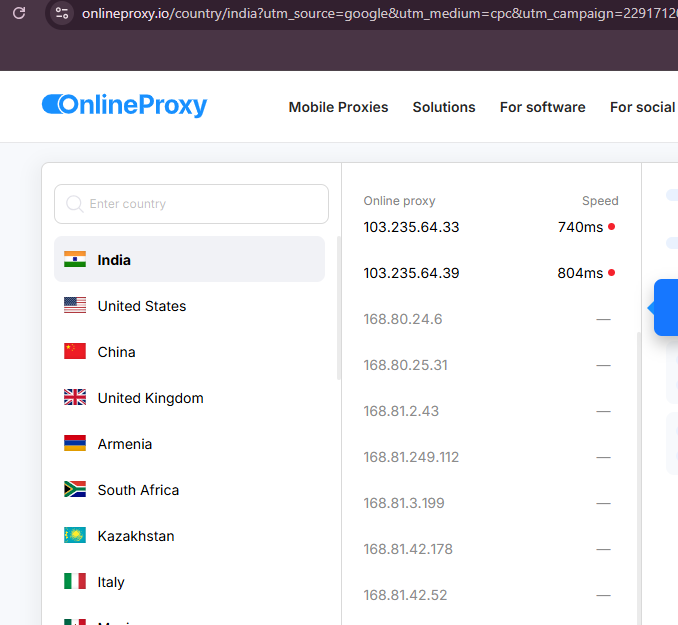Click the United Kingdom flag icon
This screenshot has height=625, width=678.
[x=75, y=398]
